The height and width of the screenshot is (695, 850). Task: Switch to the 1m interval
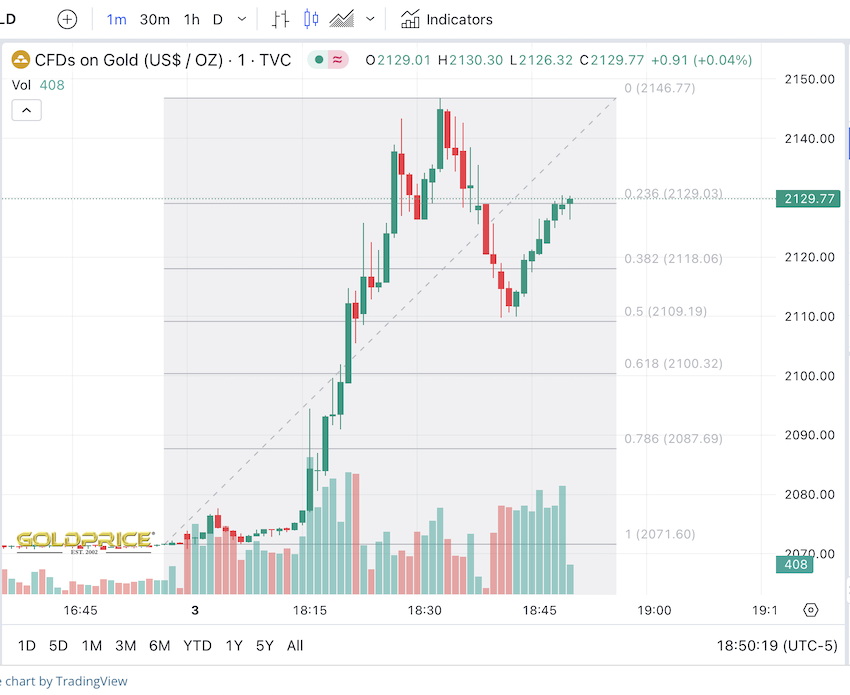[x=116, y=19]
